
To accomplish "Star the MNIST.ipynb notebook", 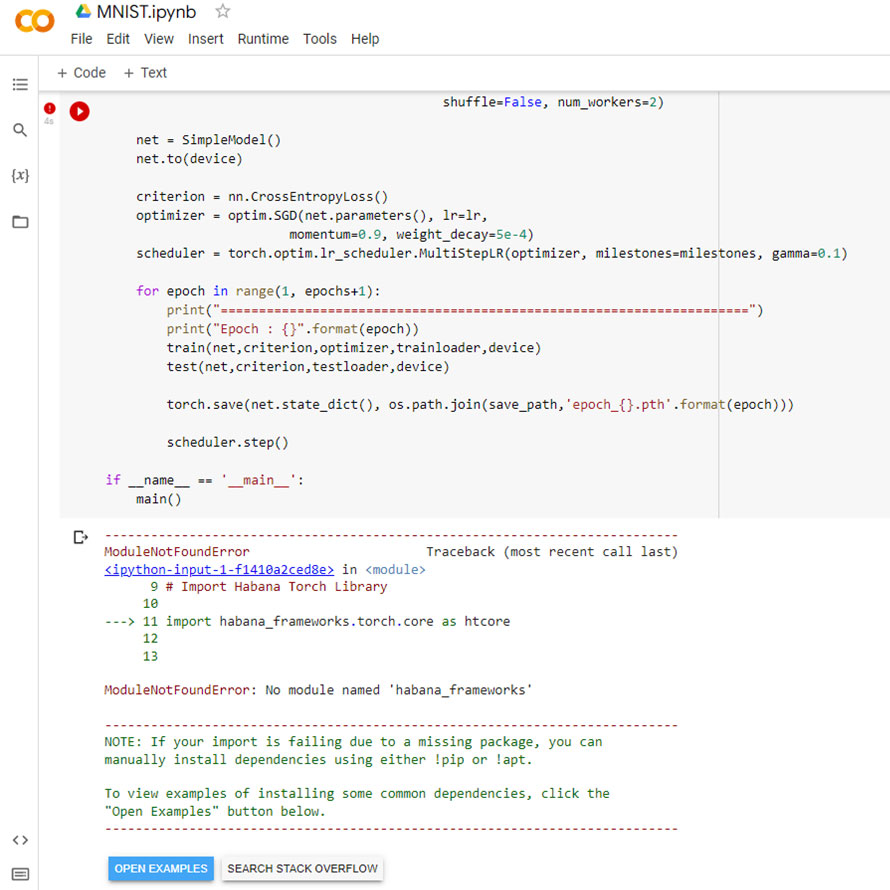I will (x=221, y=11).
